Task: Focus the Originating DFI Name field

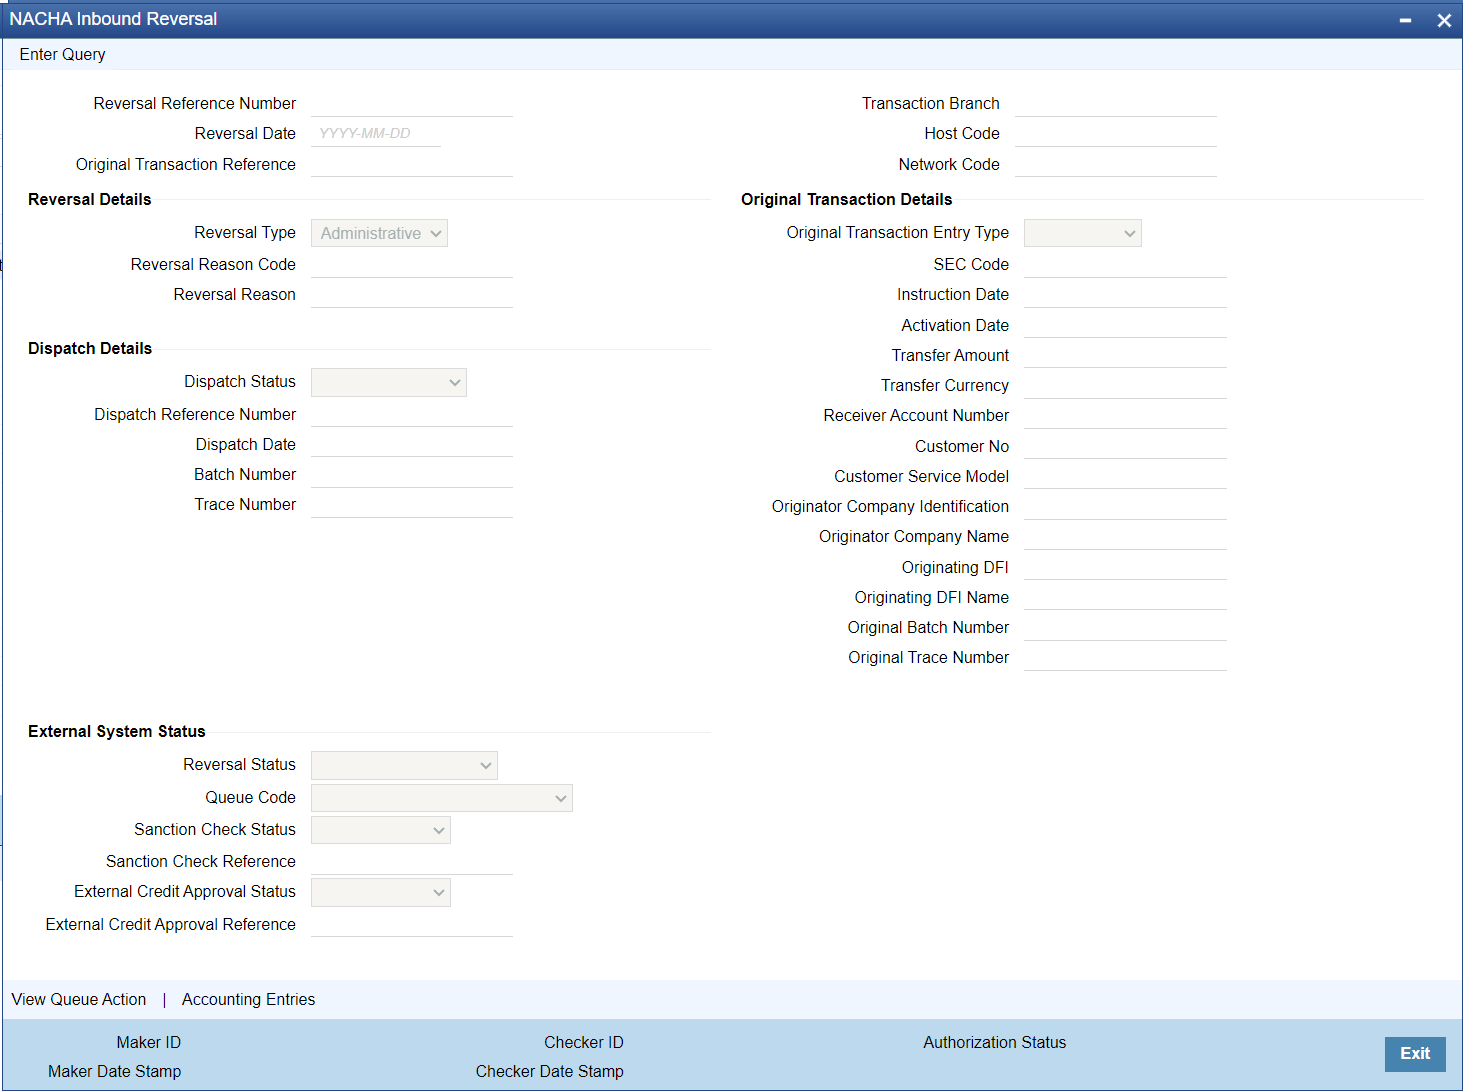Action: coord(1125,597)
